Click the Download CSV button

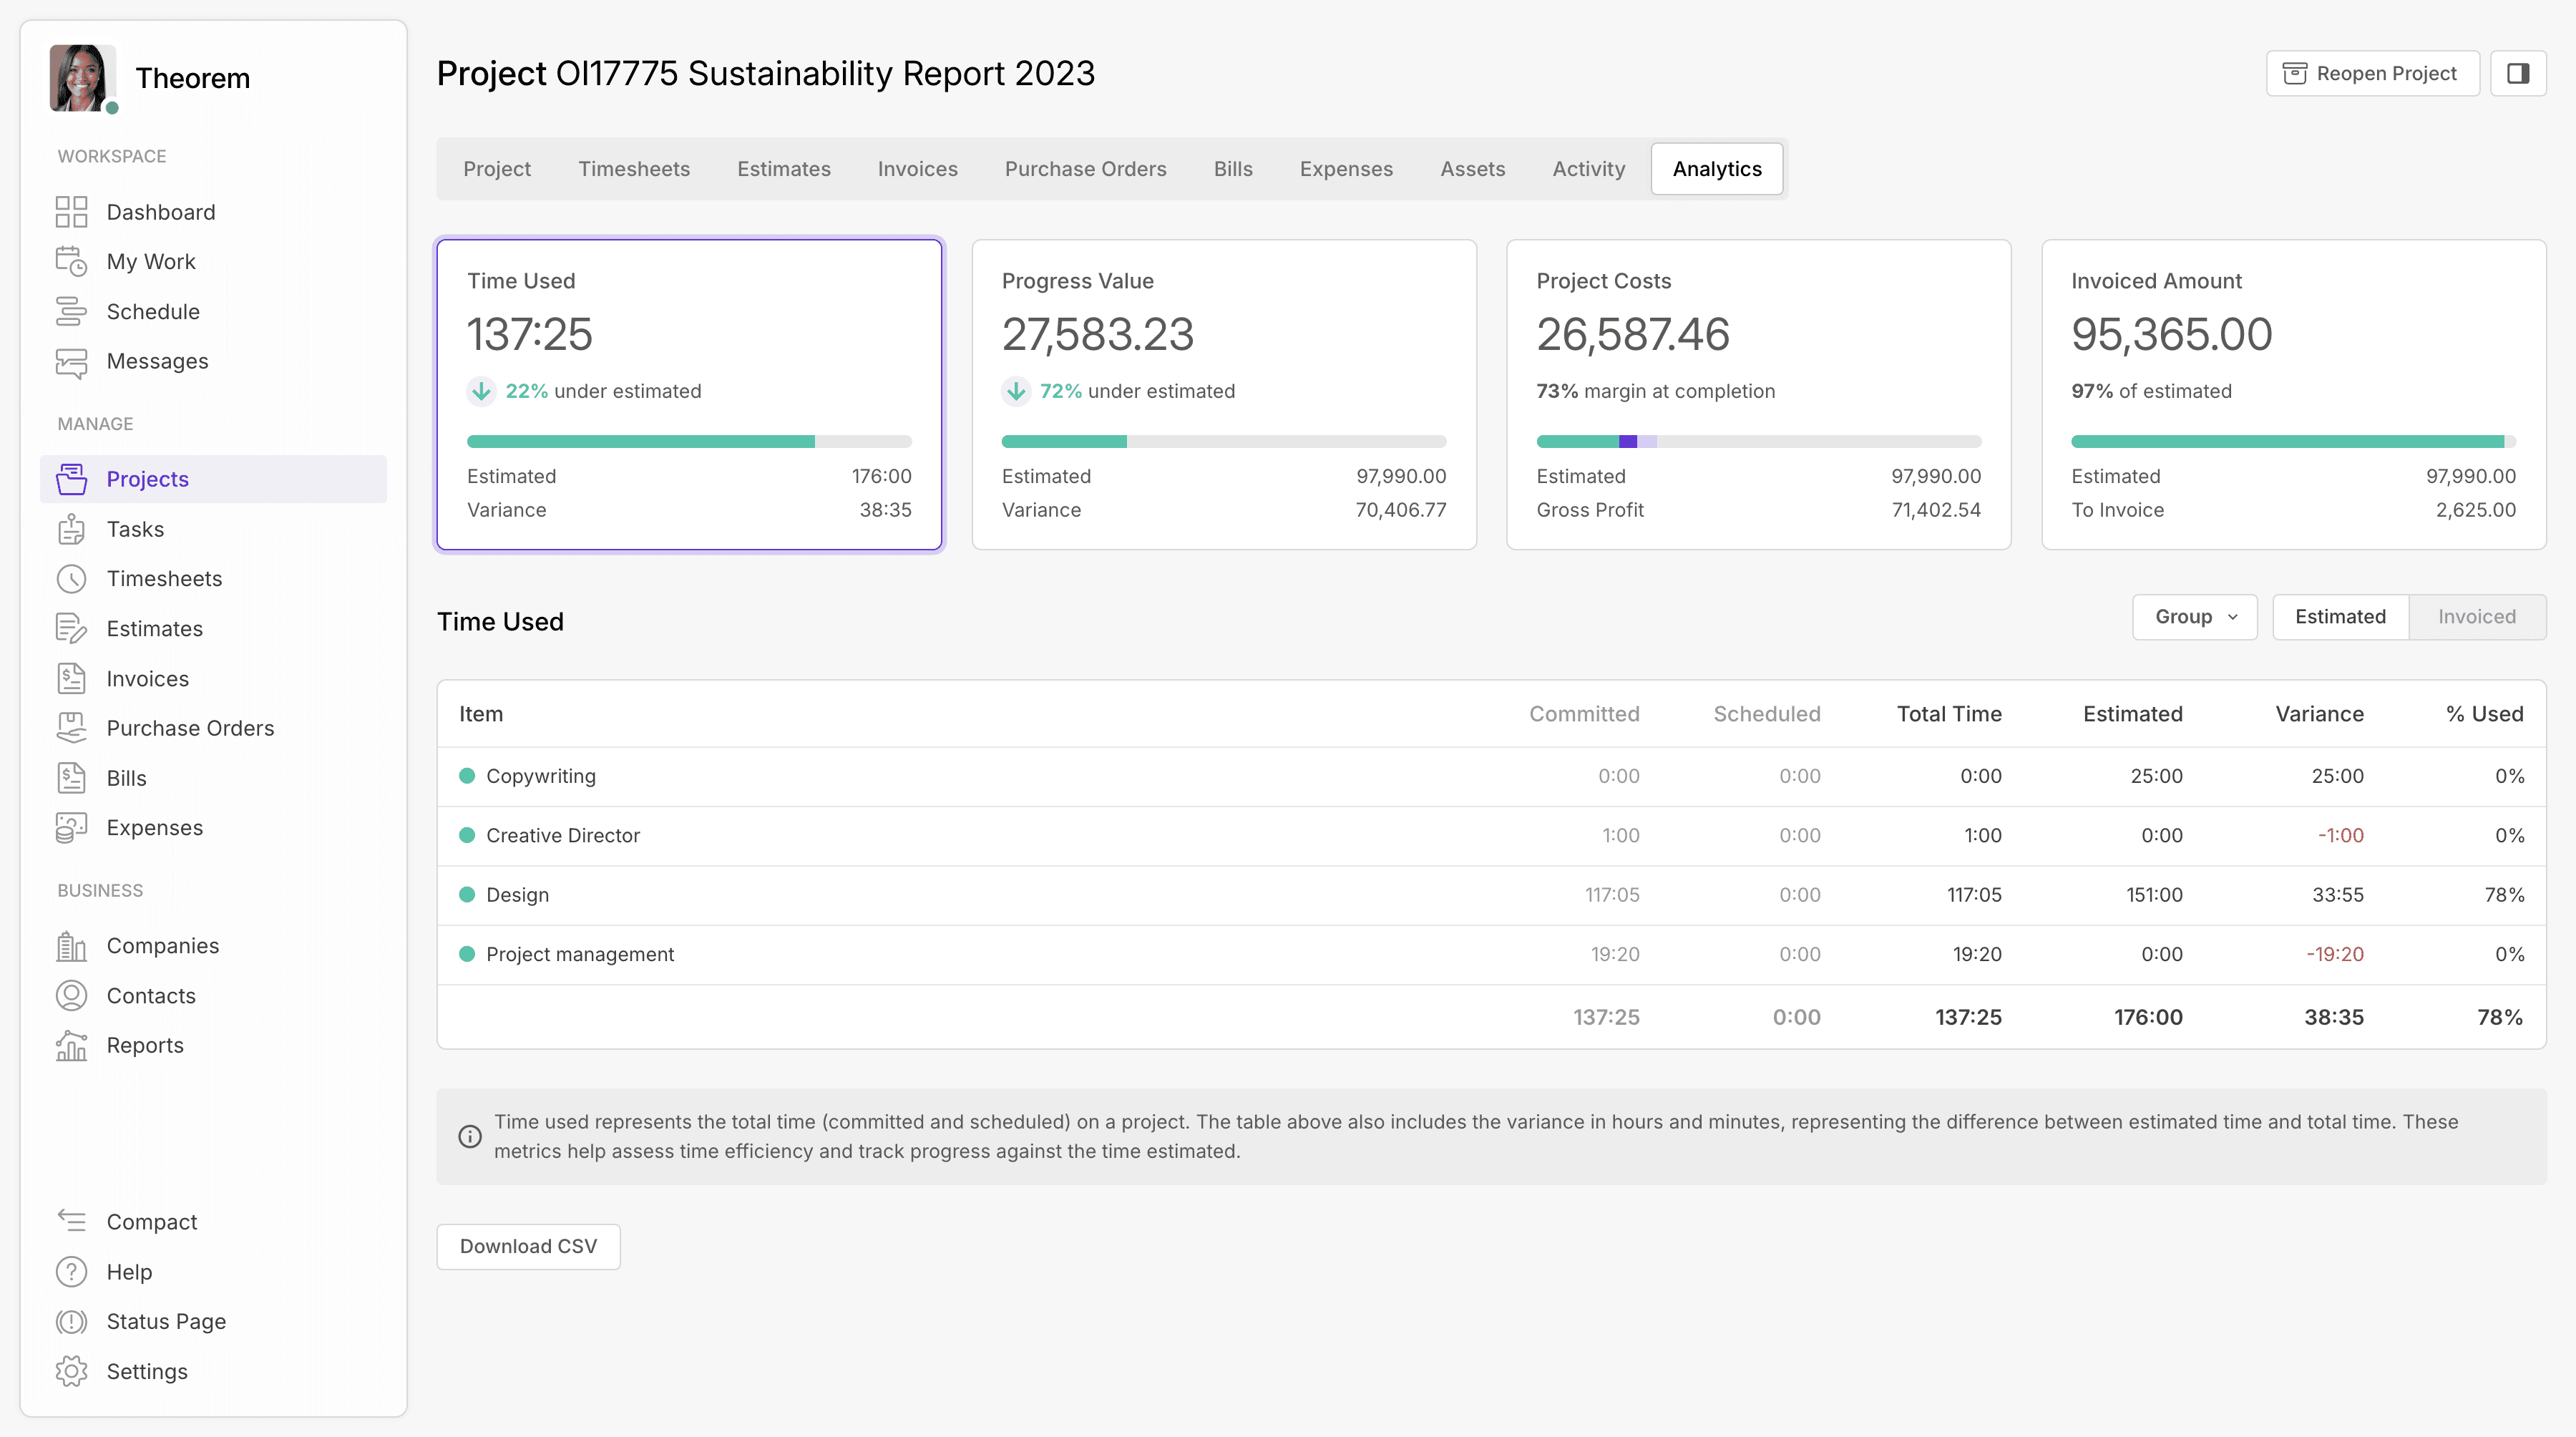[x=528, y=1246]
